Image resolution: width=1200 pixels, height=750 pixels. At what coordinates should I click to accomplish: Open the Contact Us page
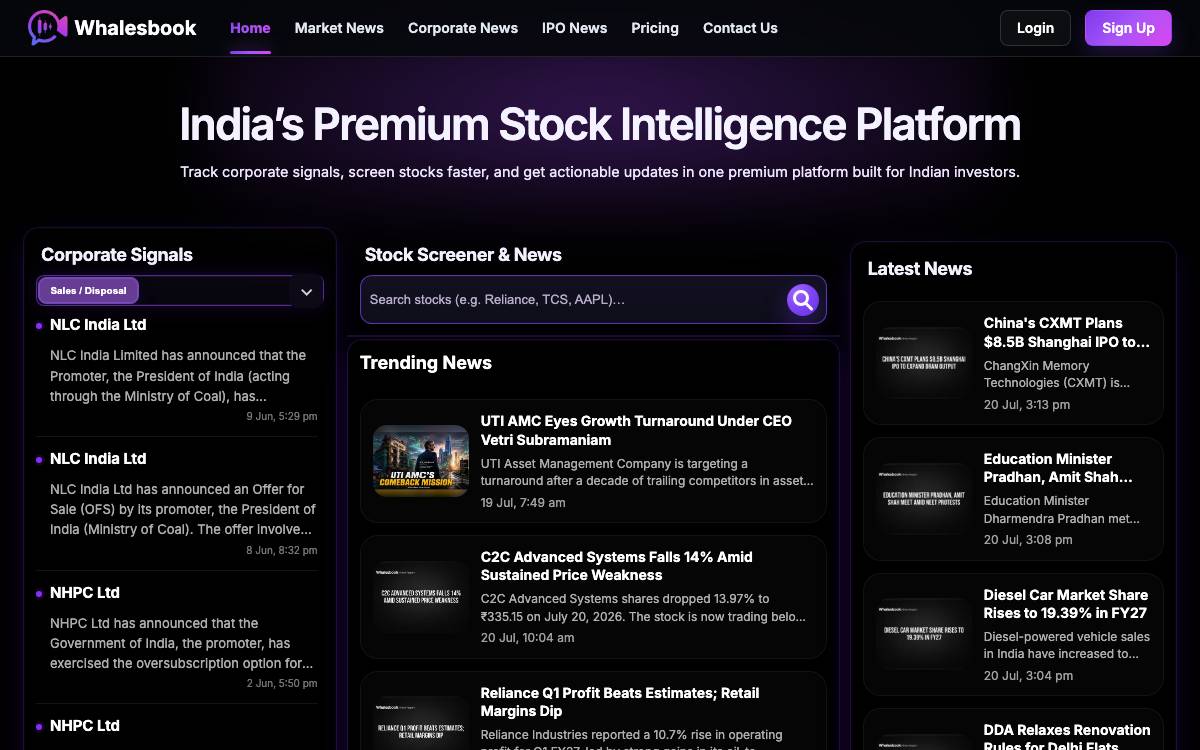[740, 28]
